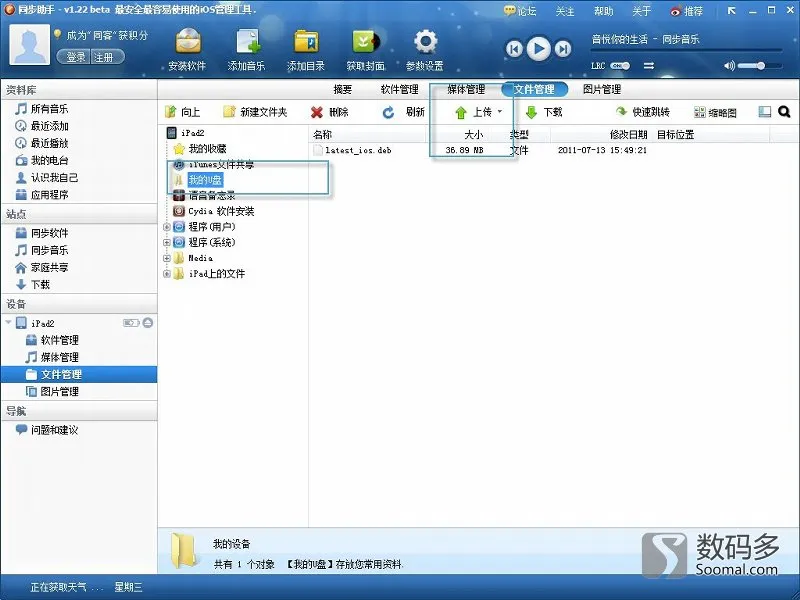The image size is (800, 600).
Task: Toggle the playback order icon beside LRC
Action: click(x=649, y=66)
